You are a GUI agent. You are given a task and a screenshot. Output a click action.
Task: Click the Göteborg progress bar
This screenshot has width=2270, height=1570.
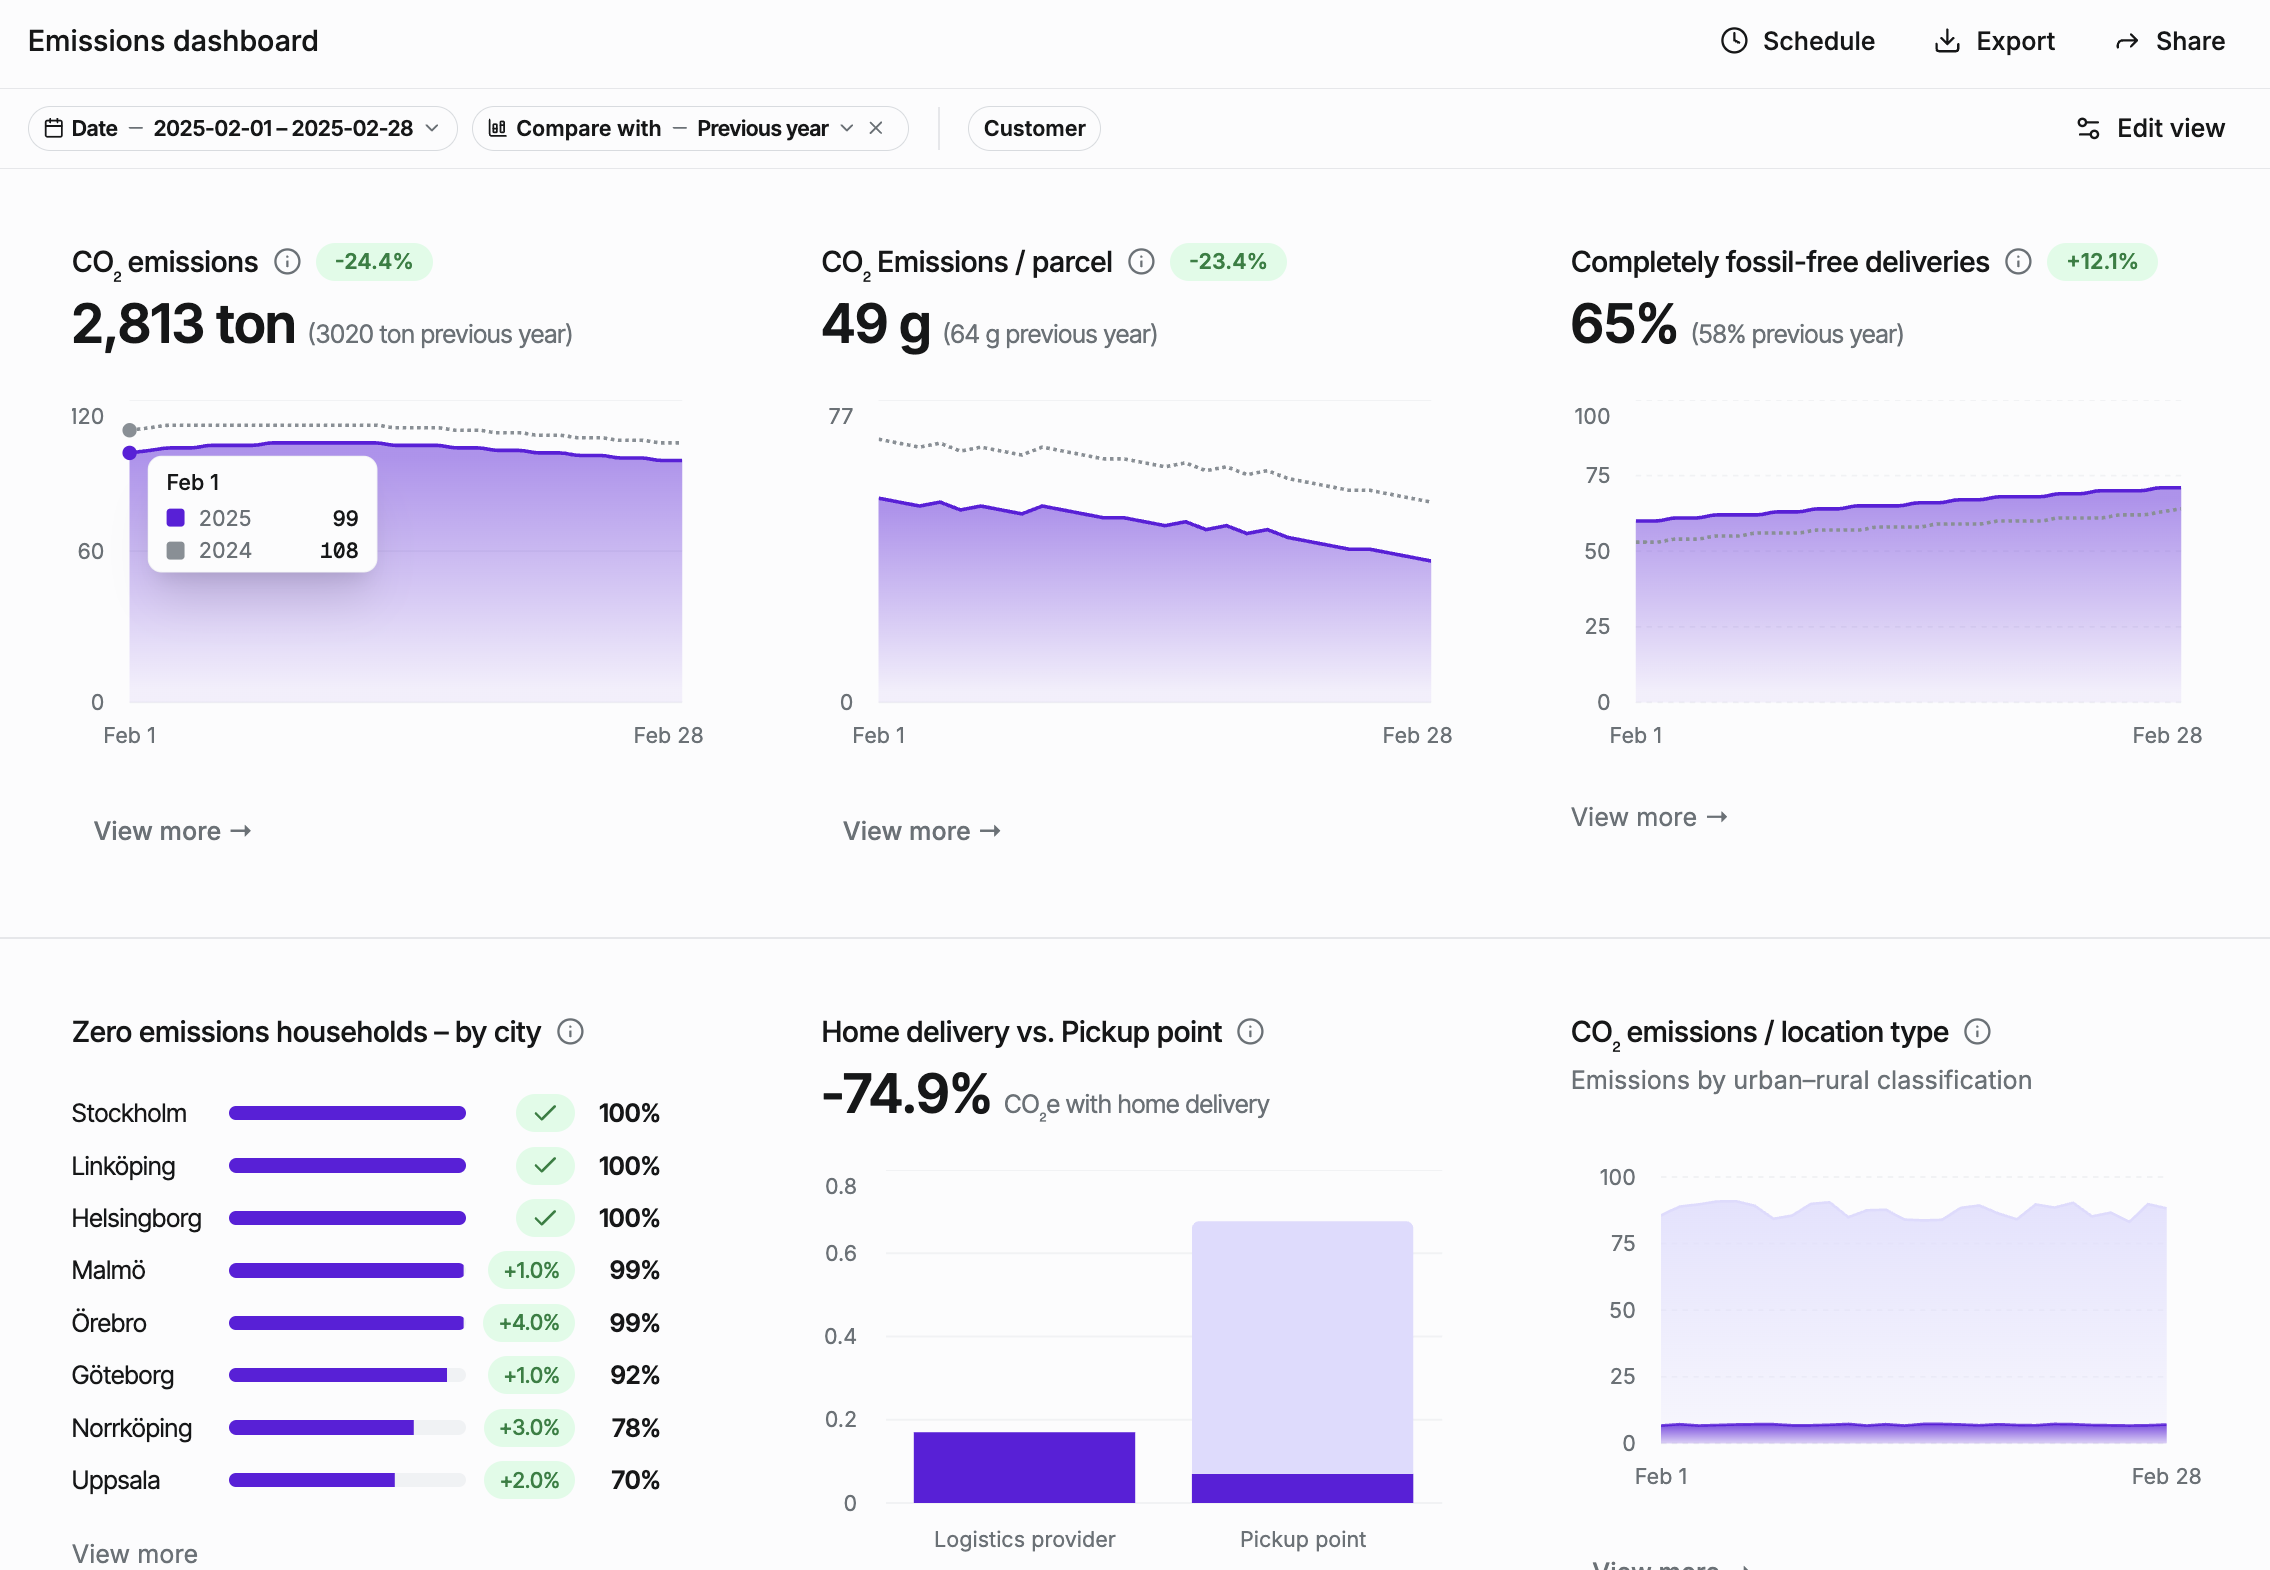(x=346, y=1375)
